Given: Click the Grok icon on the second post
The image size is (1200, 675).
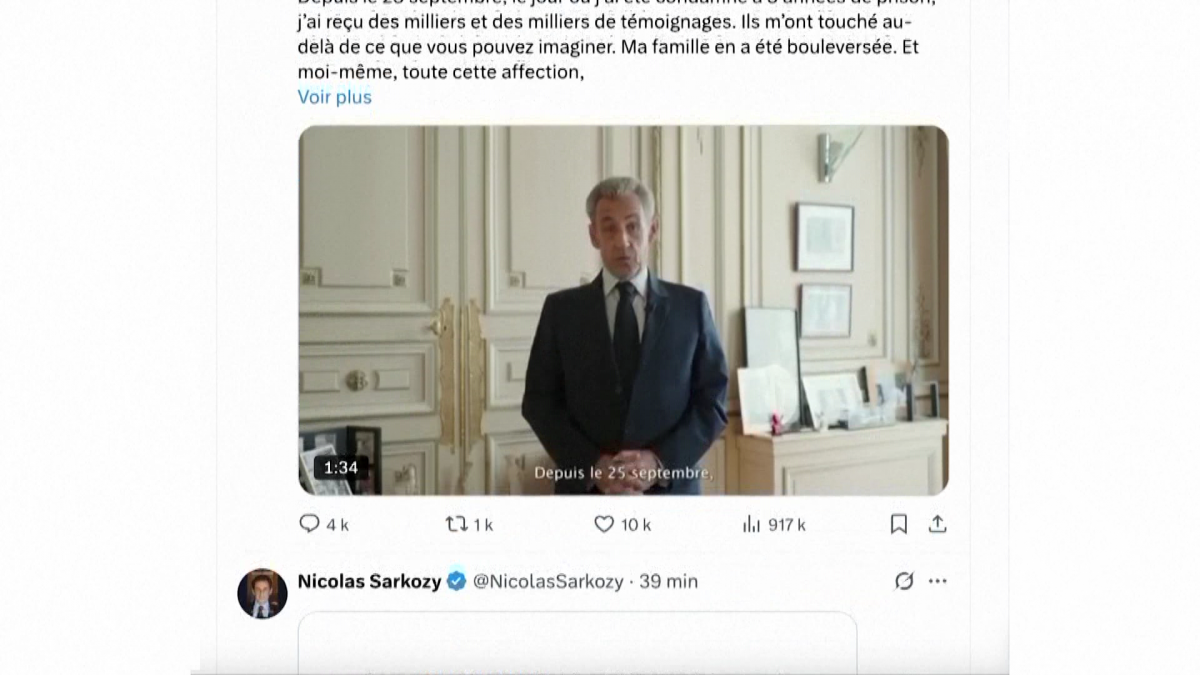Looking at the screenshot, I should [x=904, y=581].
